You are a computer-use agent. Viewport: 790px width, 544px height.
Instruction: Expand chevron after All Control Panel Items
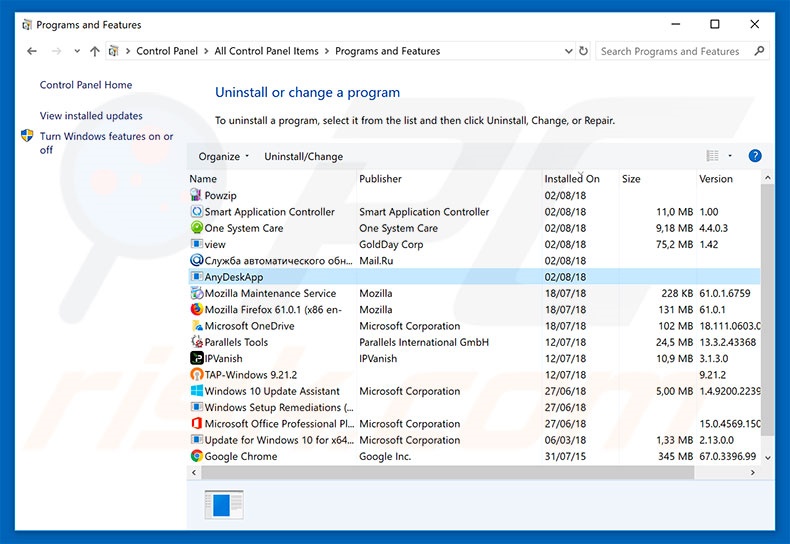click(x=327, y=51)
